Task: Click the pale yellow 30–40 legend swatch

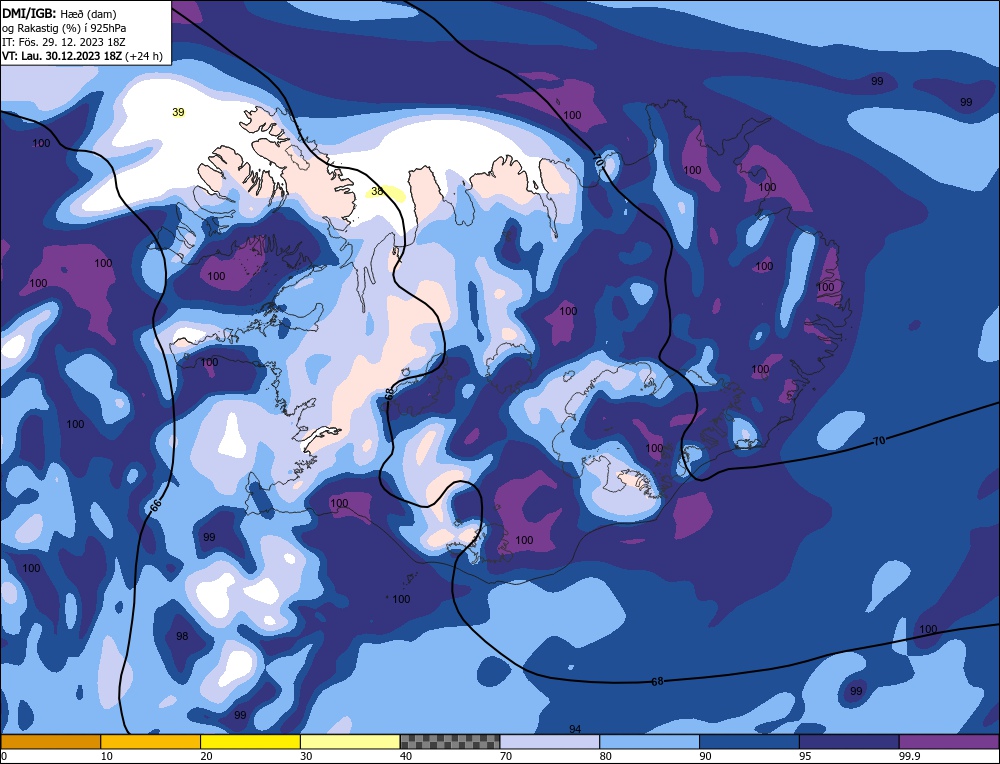Action: pyautogui.click(x=350, y=741)
